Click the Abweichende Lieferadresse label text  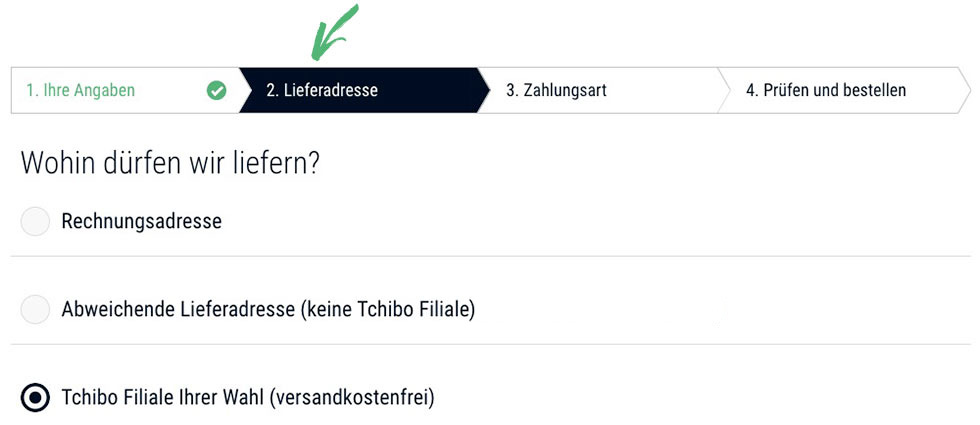(178, 309)
